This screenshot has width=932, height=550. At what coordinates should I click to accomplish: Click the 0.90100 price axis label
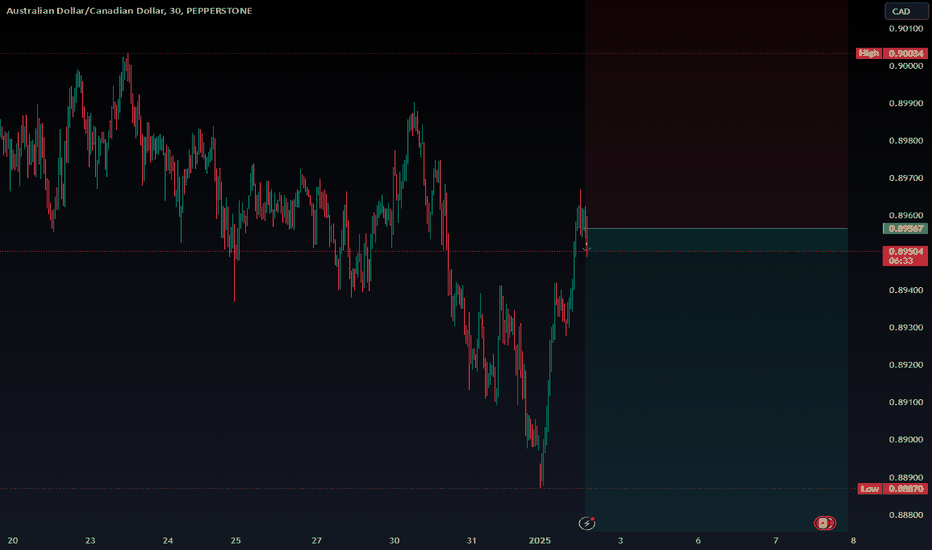(x=906, y=29)
